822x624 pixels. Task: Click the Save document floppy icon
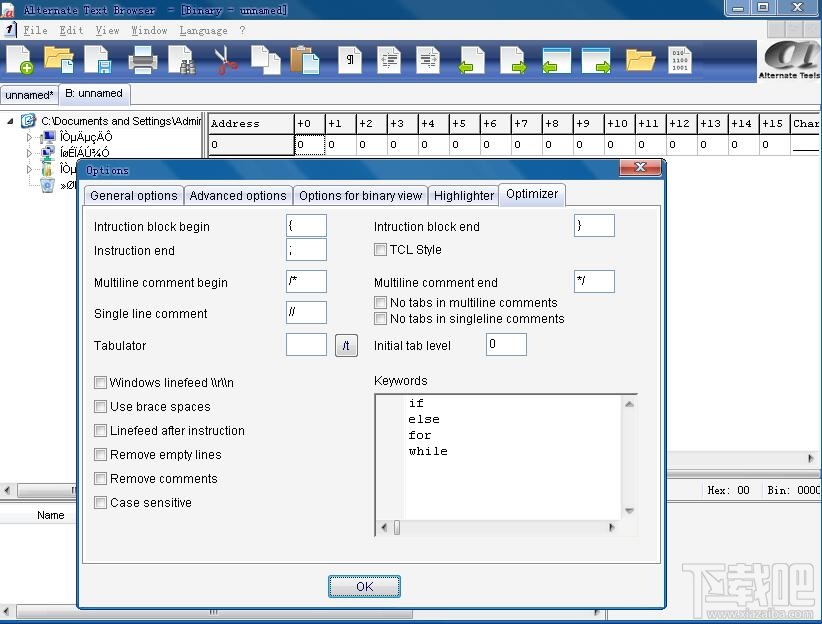pos(98,60)
